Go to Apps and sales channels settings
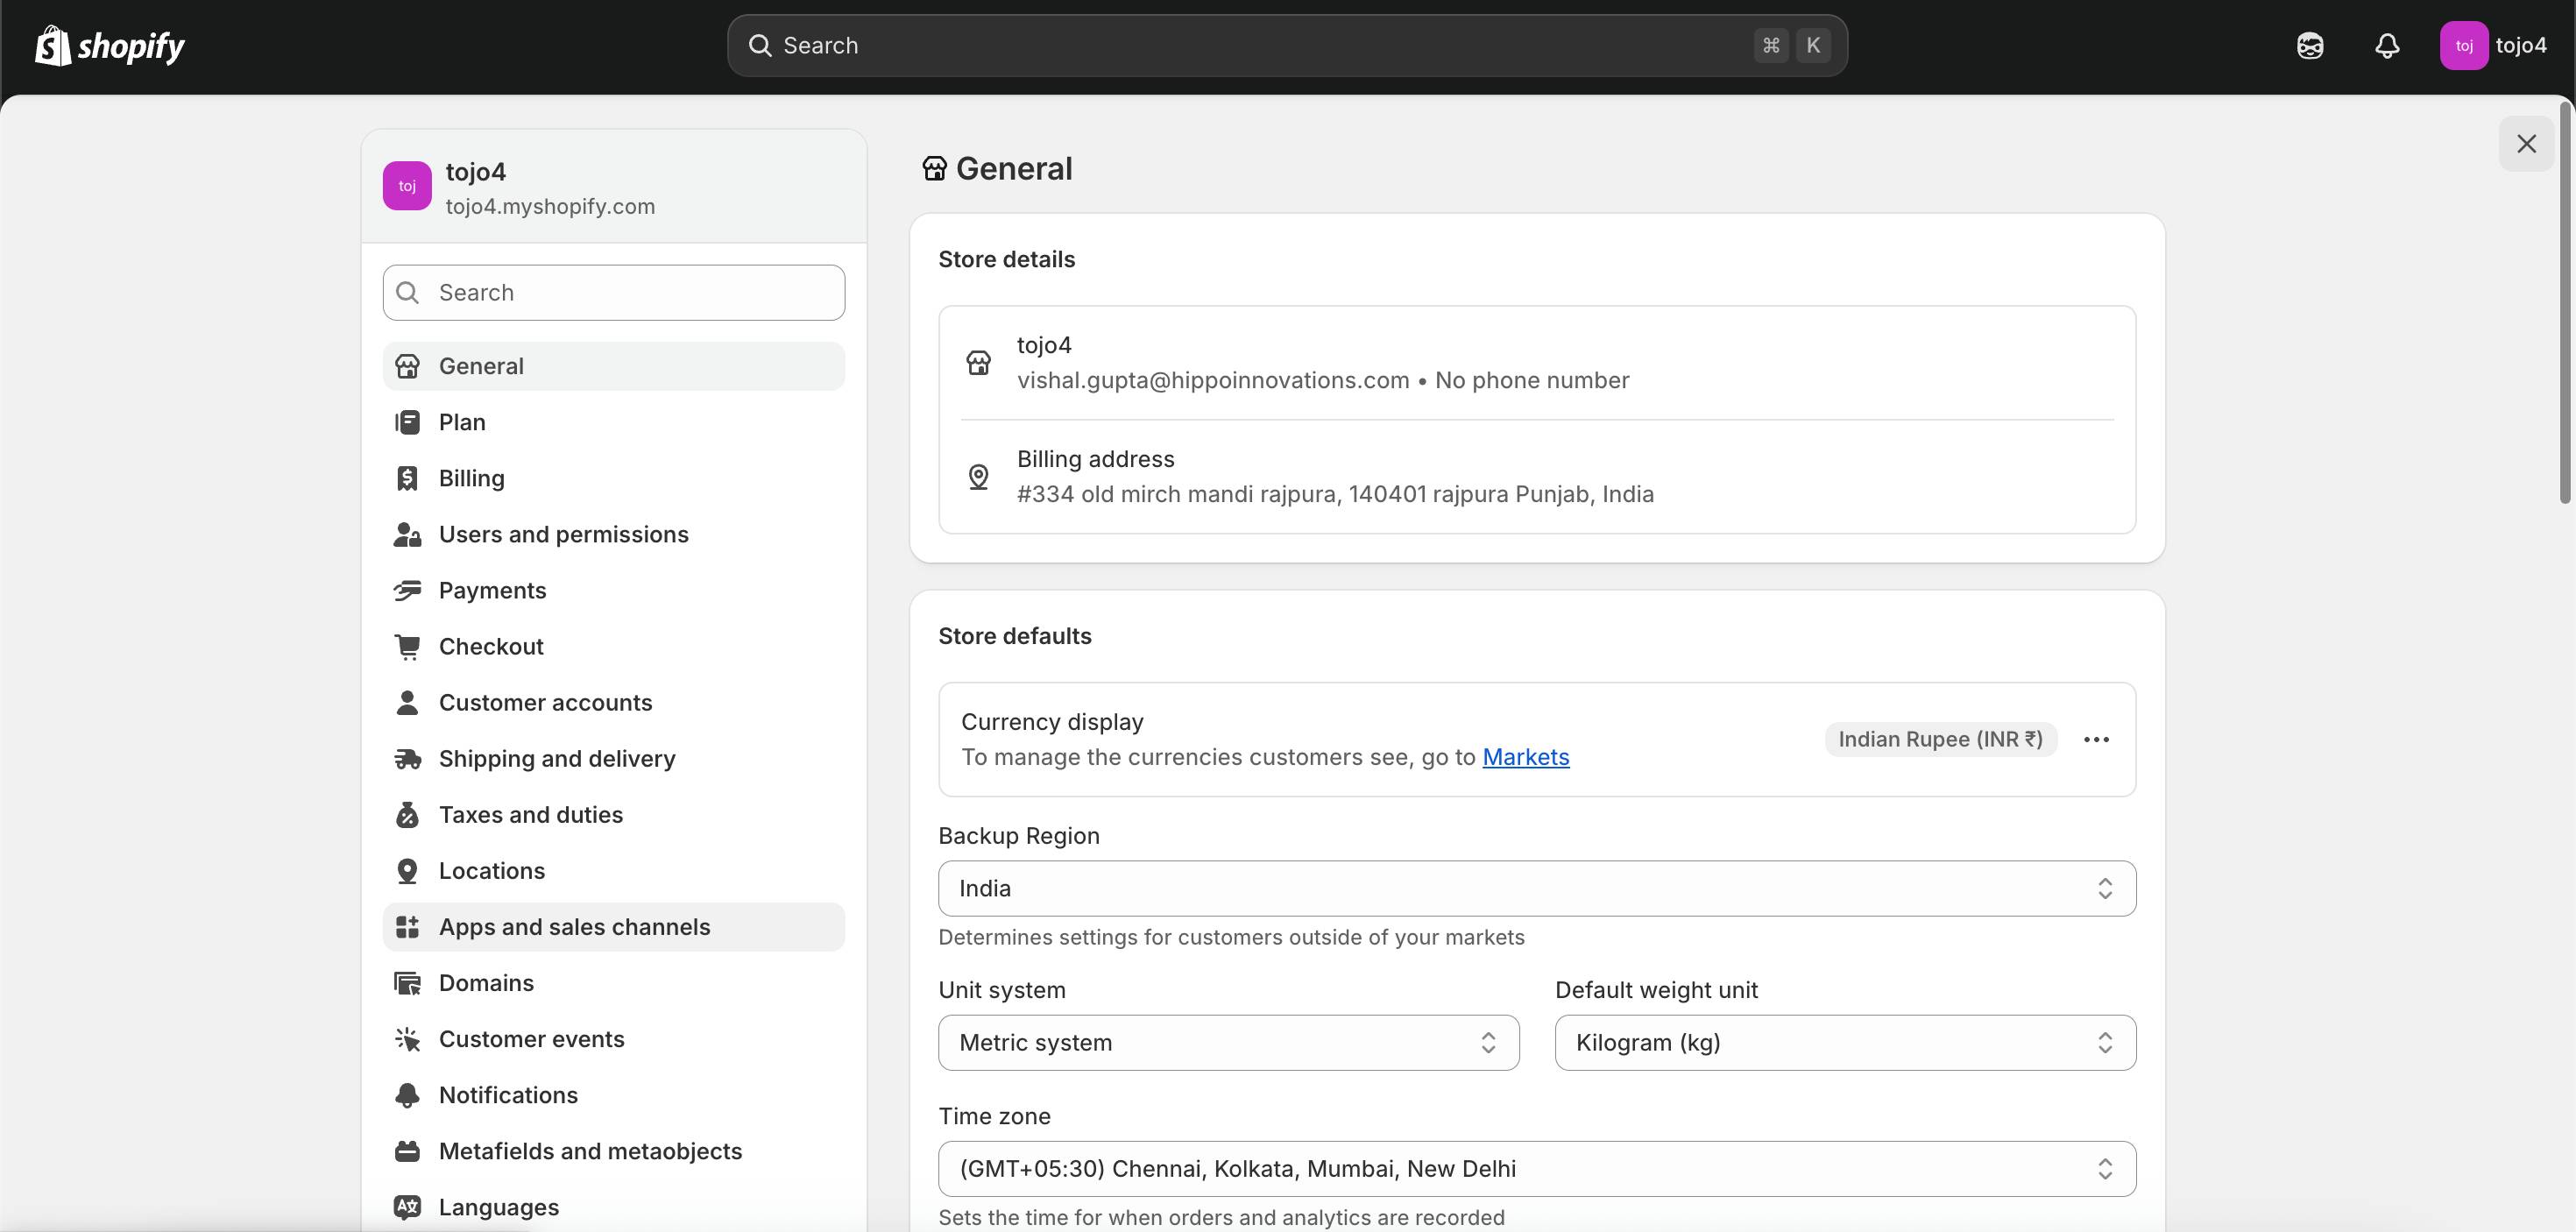The width and height of the screenshot is (2576, 1232). 574,927
